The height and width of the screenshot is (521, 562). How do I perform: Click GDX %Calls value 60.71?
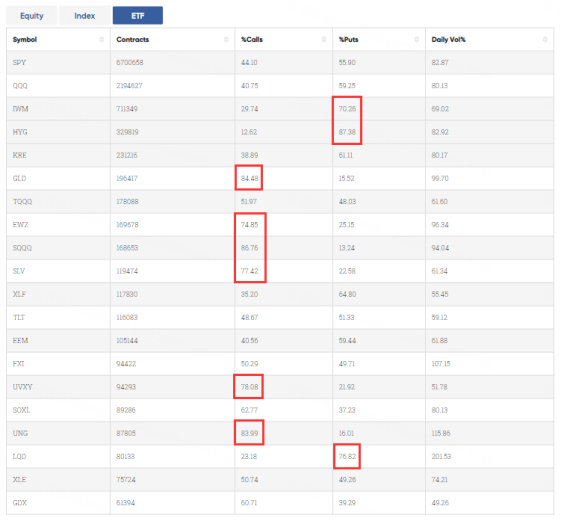click(x=249, y=503)
